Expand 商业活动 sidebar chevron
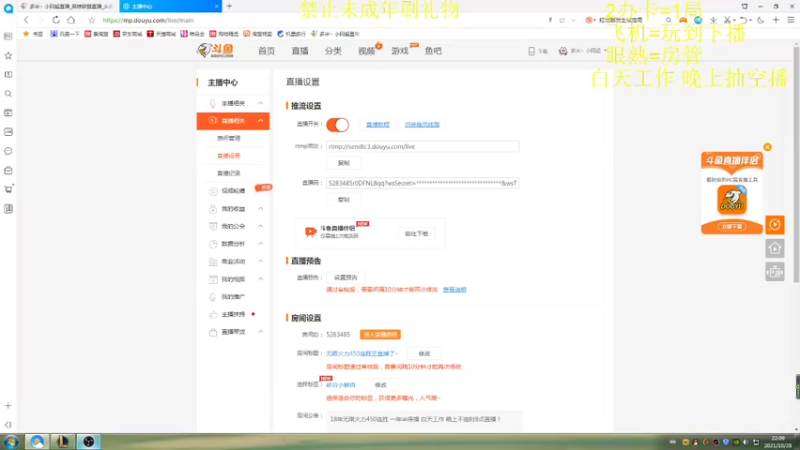Viewport: 800px width, 450px height. tap(261, 261)
